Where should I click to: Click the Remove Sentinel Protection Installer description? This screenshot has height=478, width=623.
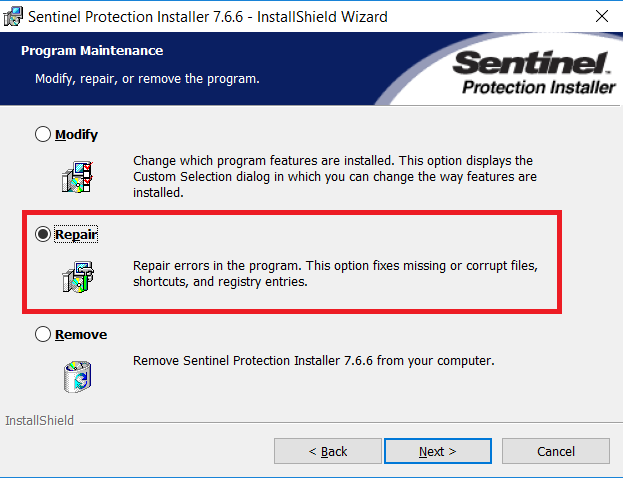[x=314, y=360]
